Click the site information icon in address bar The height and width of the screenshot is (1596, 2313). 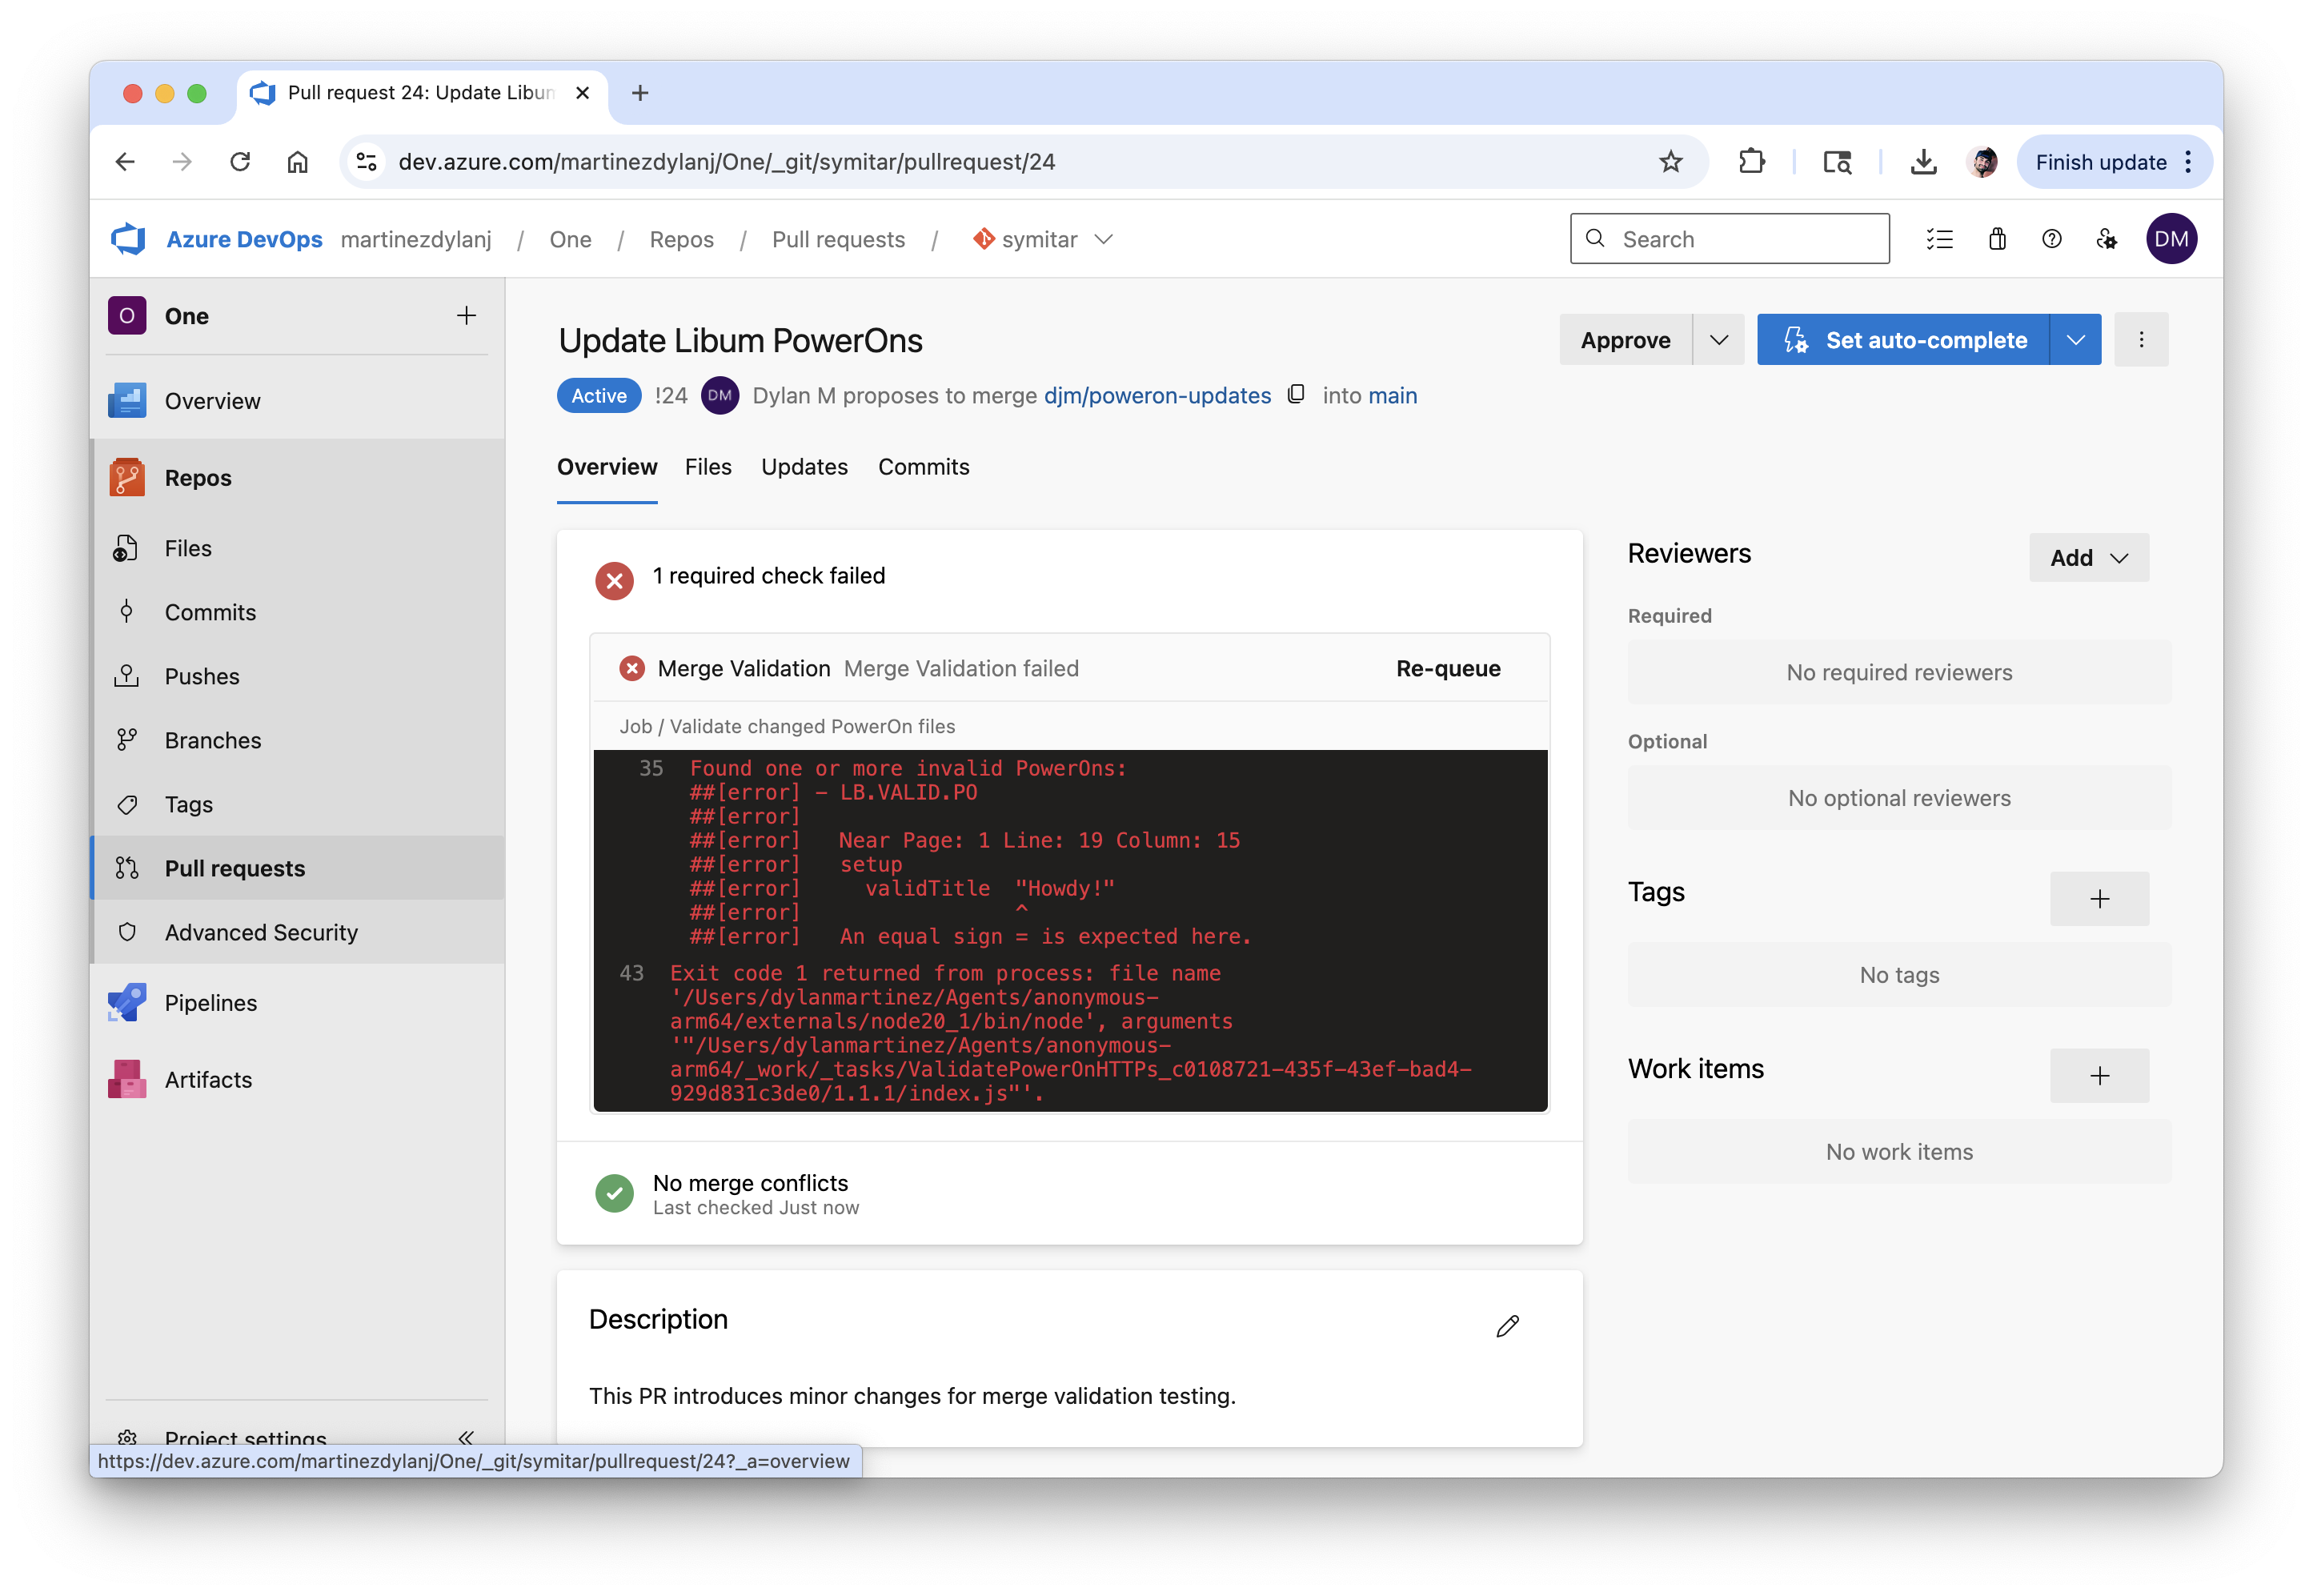tap(367, 162)
